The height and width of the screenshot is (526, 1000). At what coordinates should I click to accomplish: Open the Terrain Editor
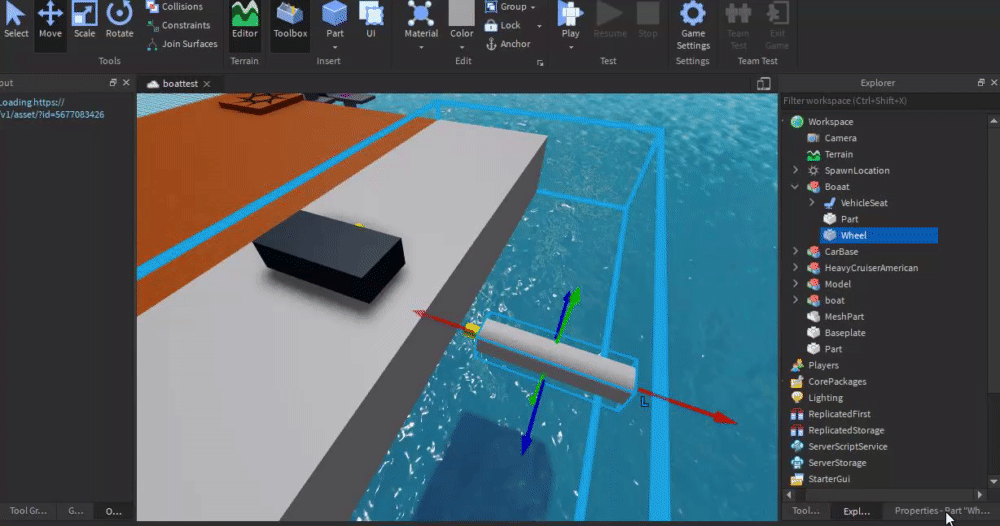244,20
